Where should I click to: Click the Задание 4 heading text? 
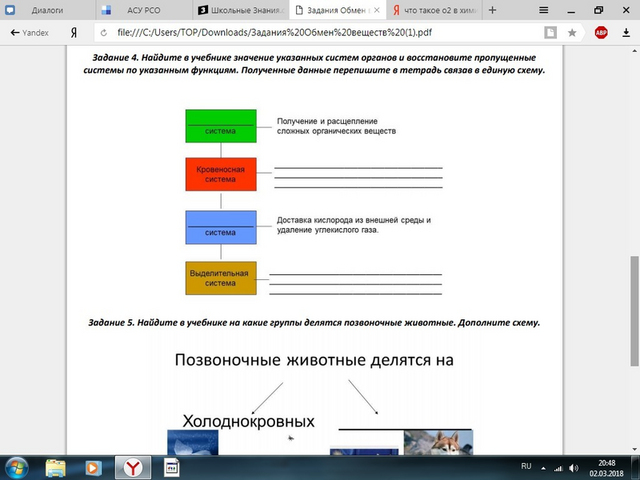pyautogui.click(x=314, y=64)
